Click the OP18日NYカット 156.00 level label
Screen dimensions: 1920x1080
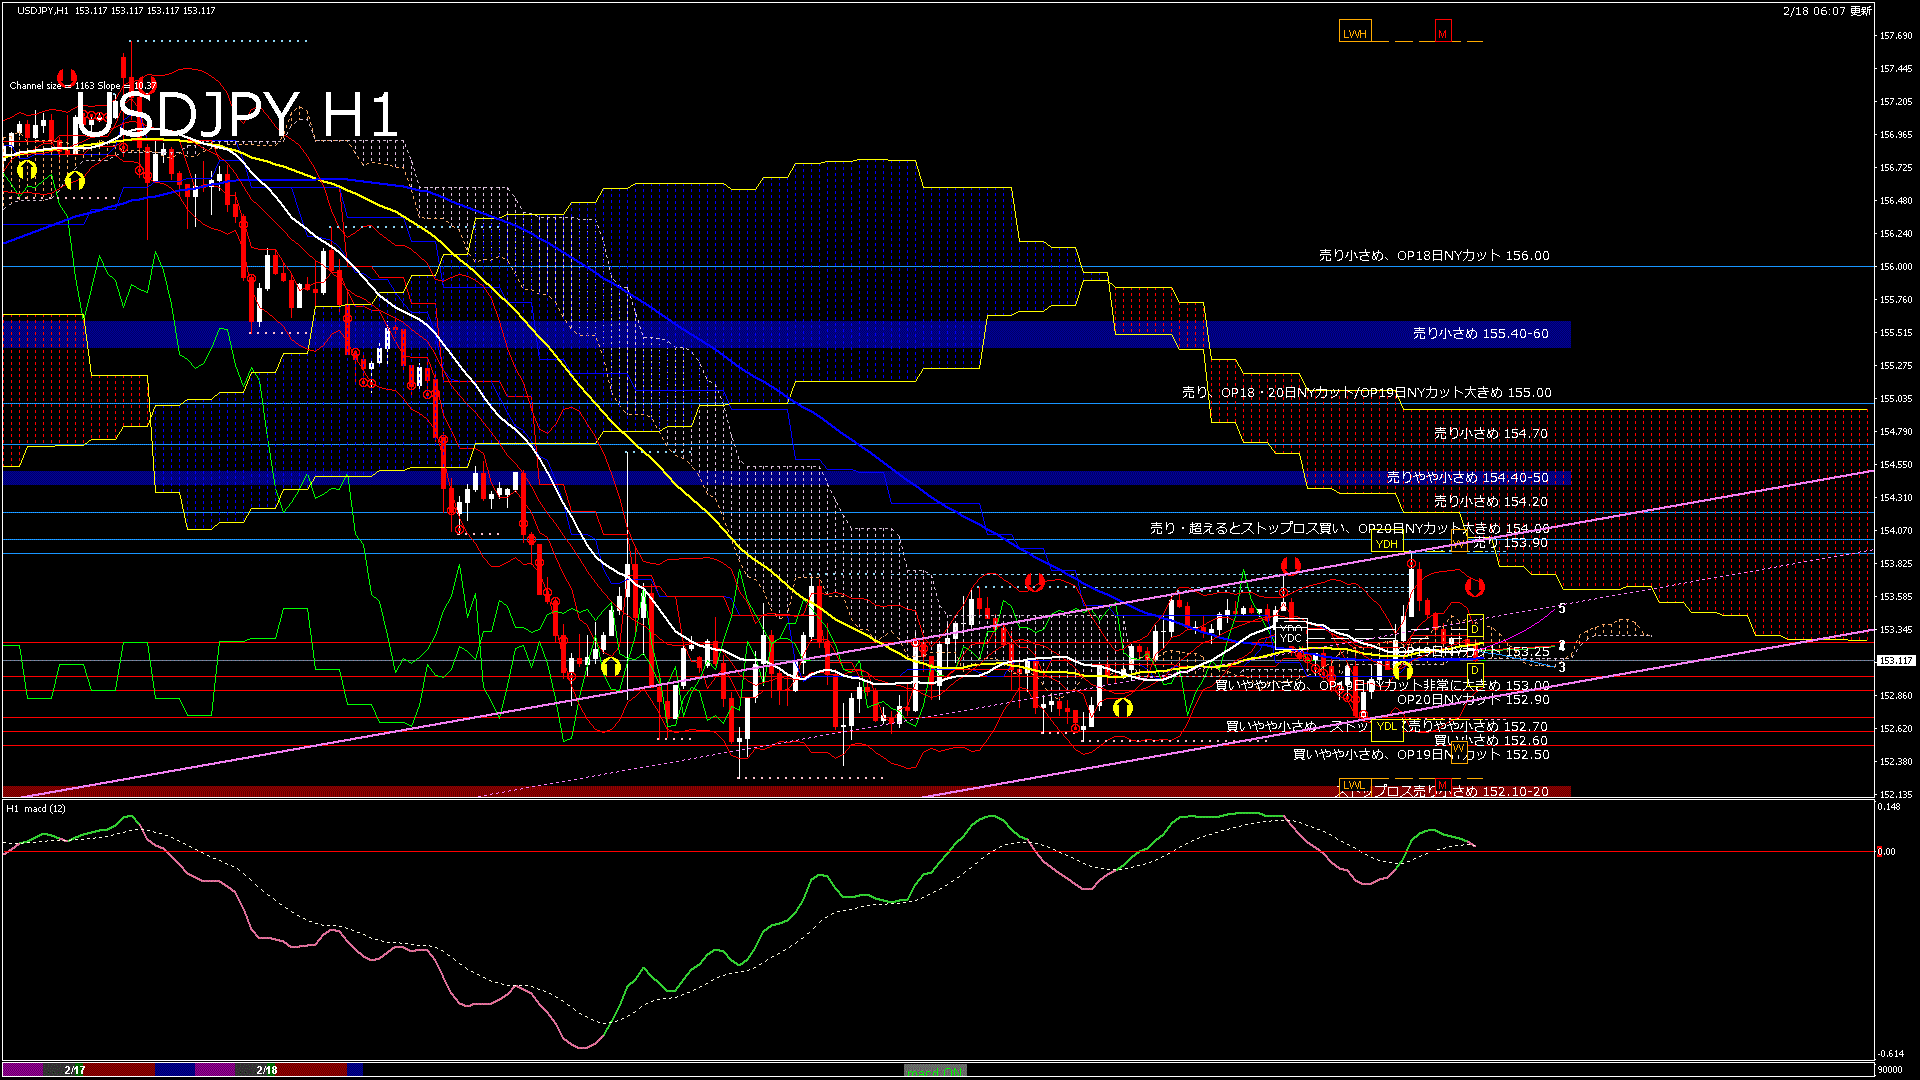pyautogui.click(x=1434, y=256)
